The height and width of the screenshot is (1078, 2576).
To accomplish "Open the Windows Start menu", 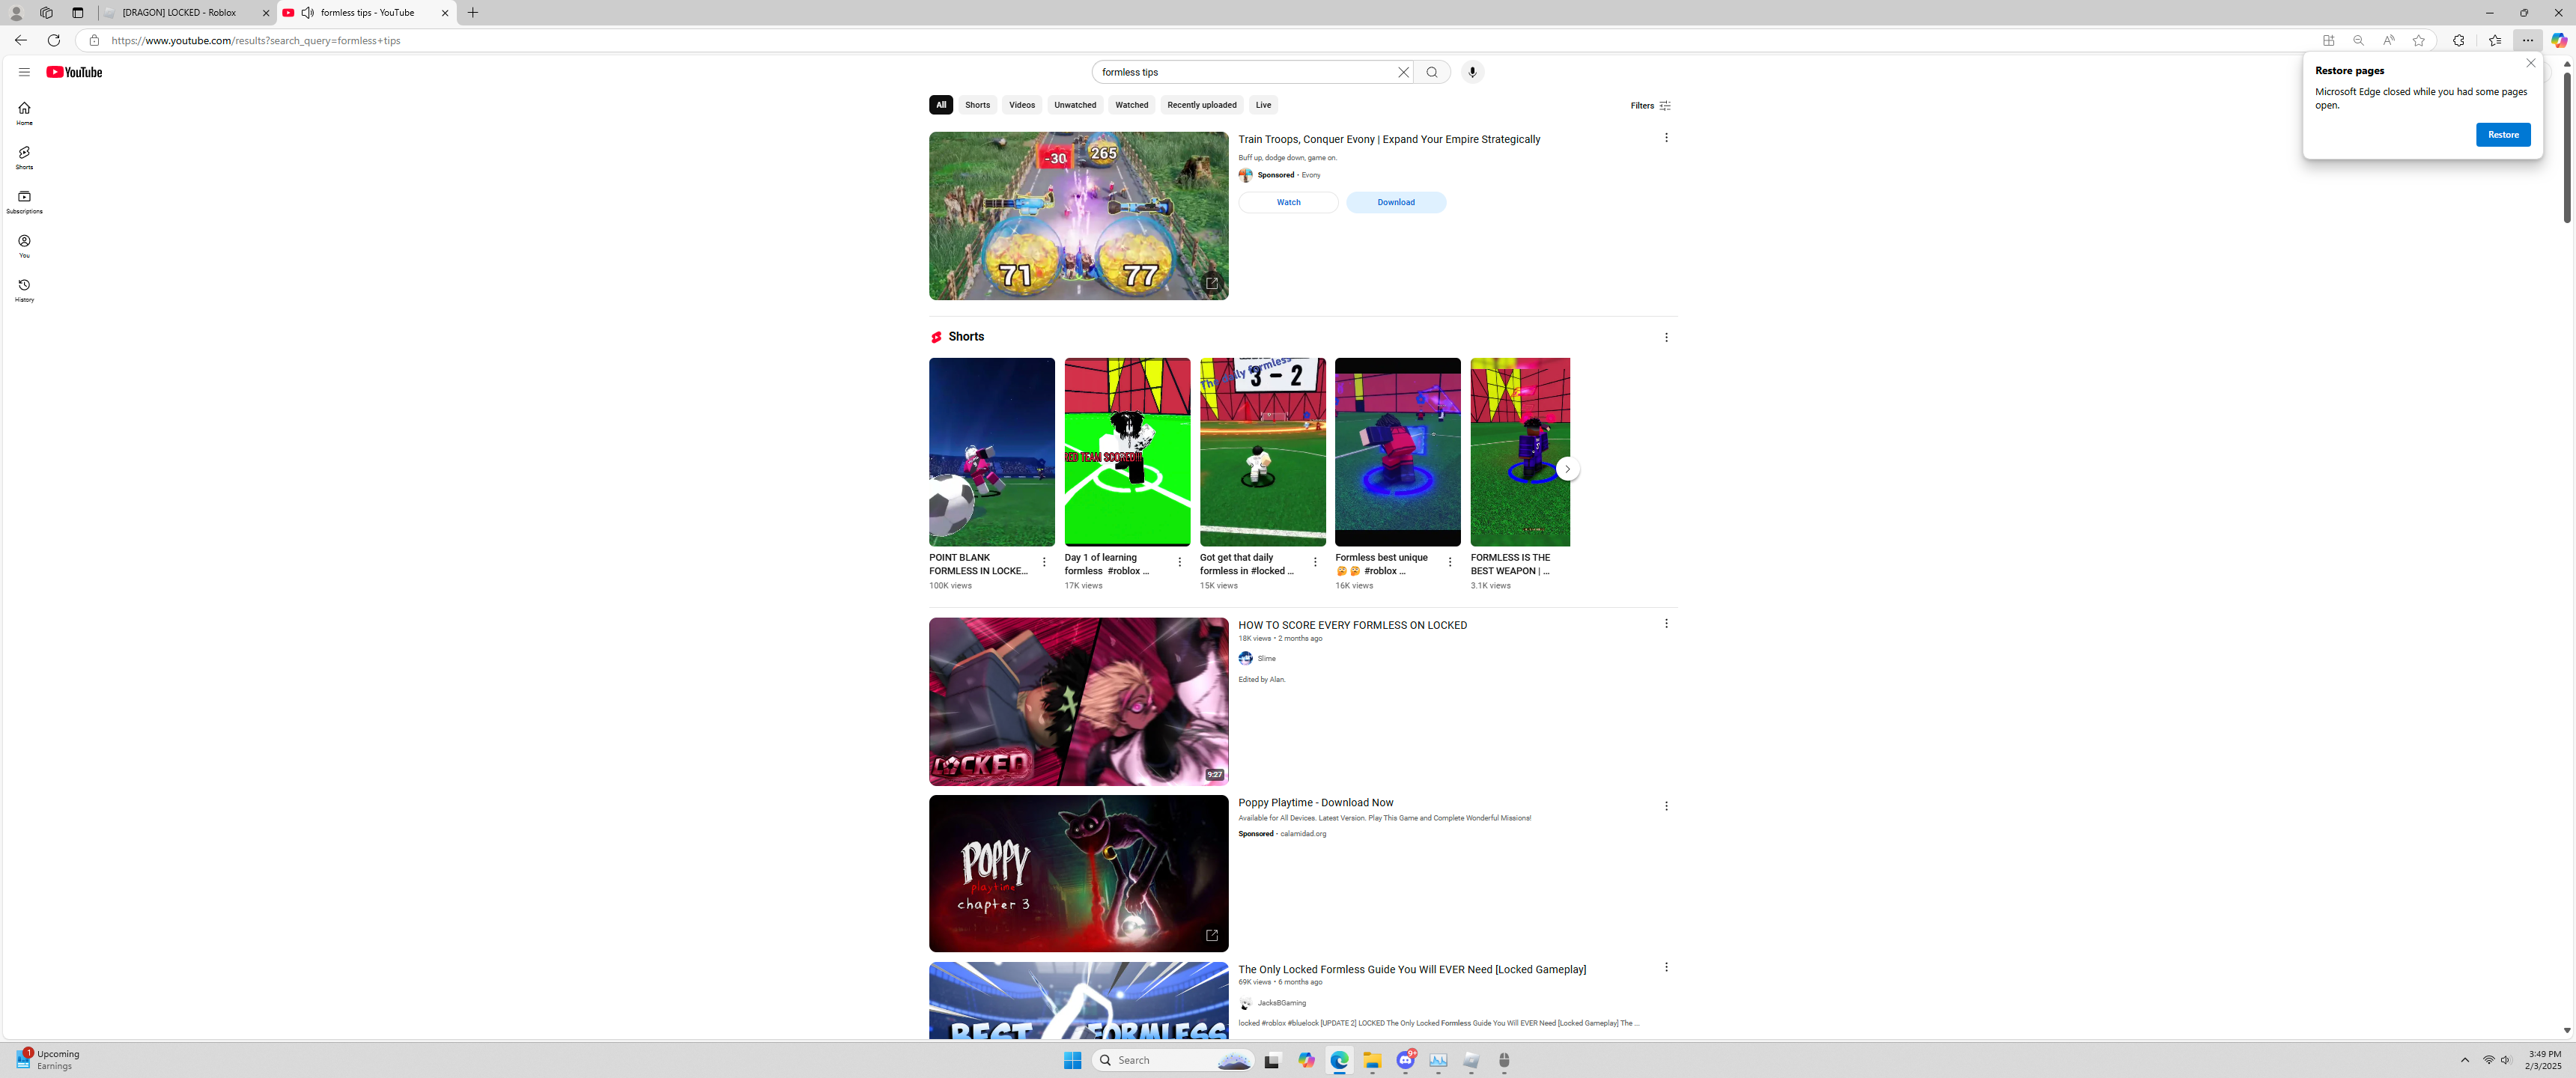I will coord(1073,1061).
